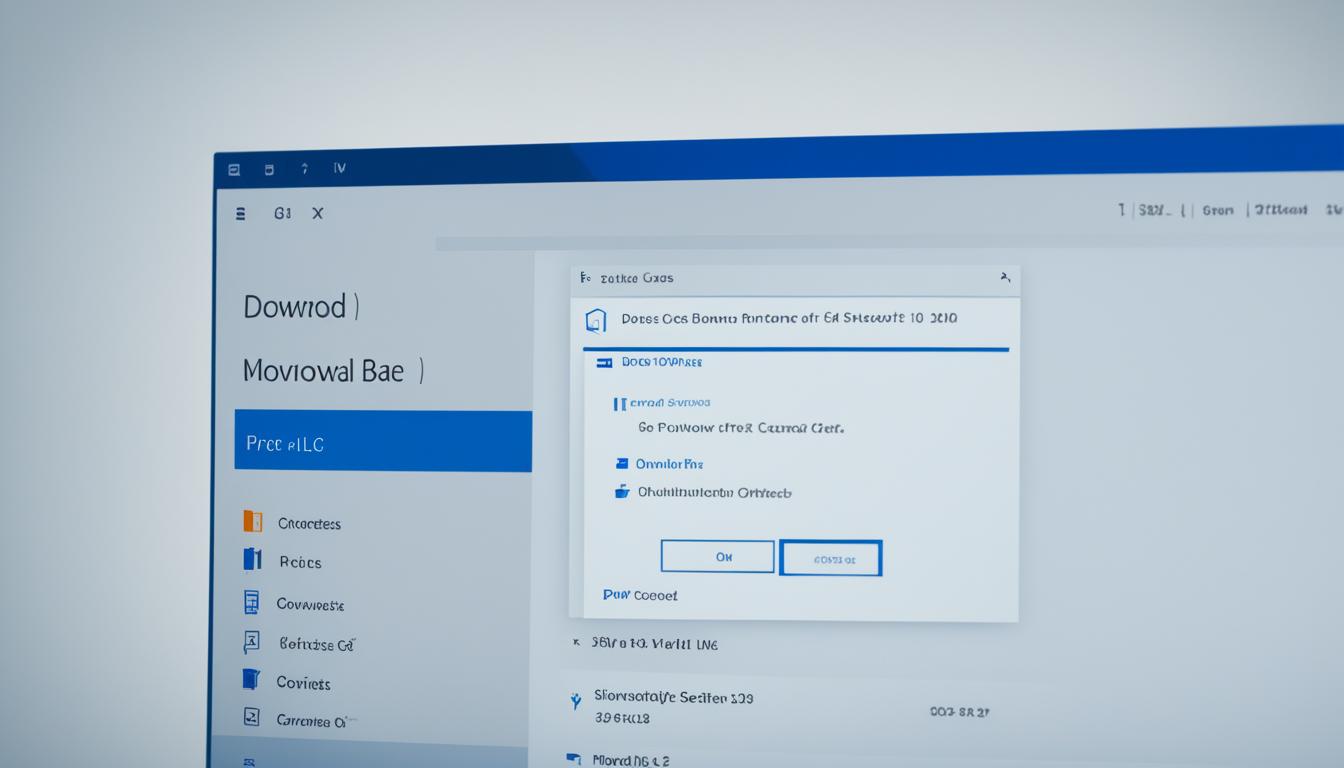The width and height of the screenshot is (1344, 768).
Task: Open the orange icon beside Cncacetess
Action: (253, 521)
